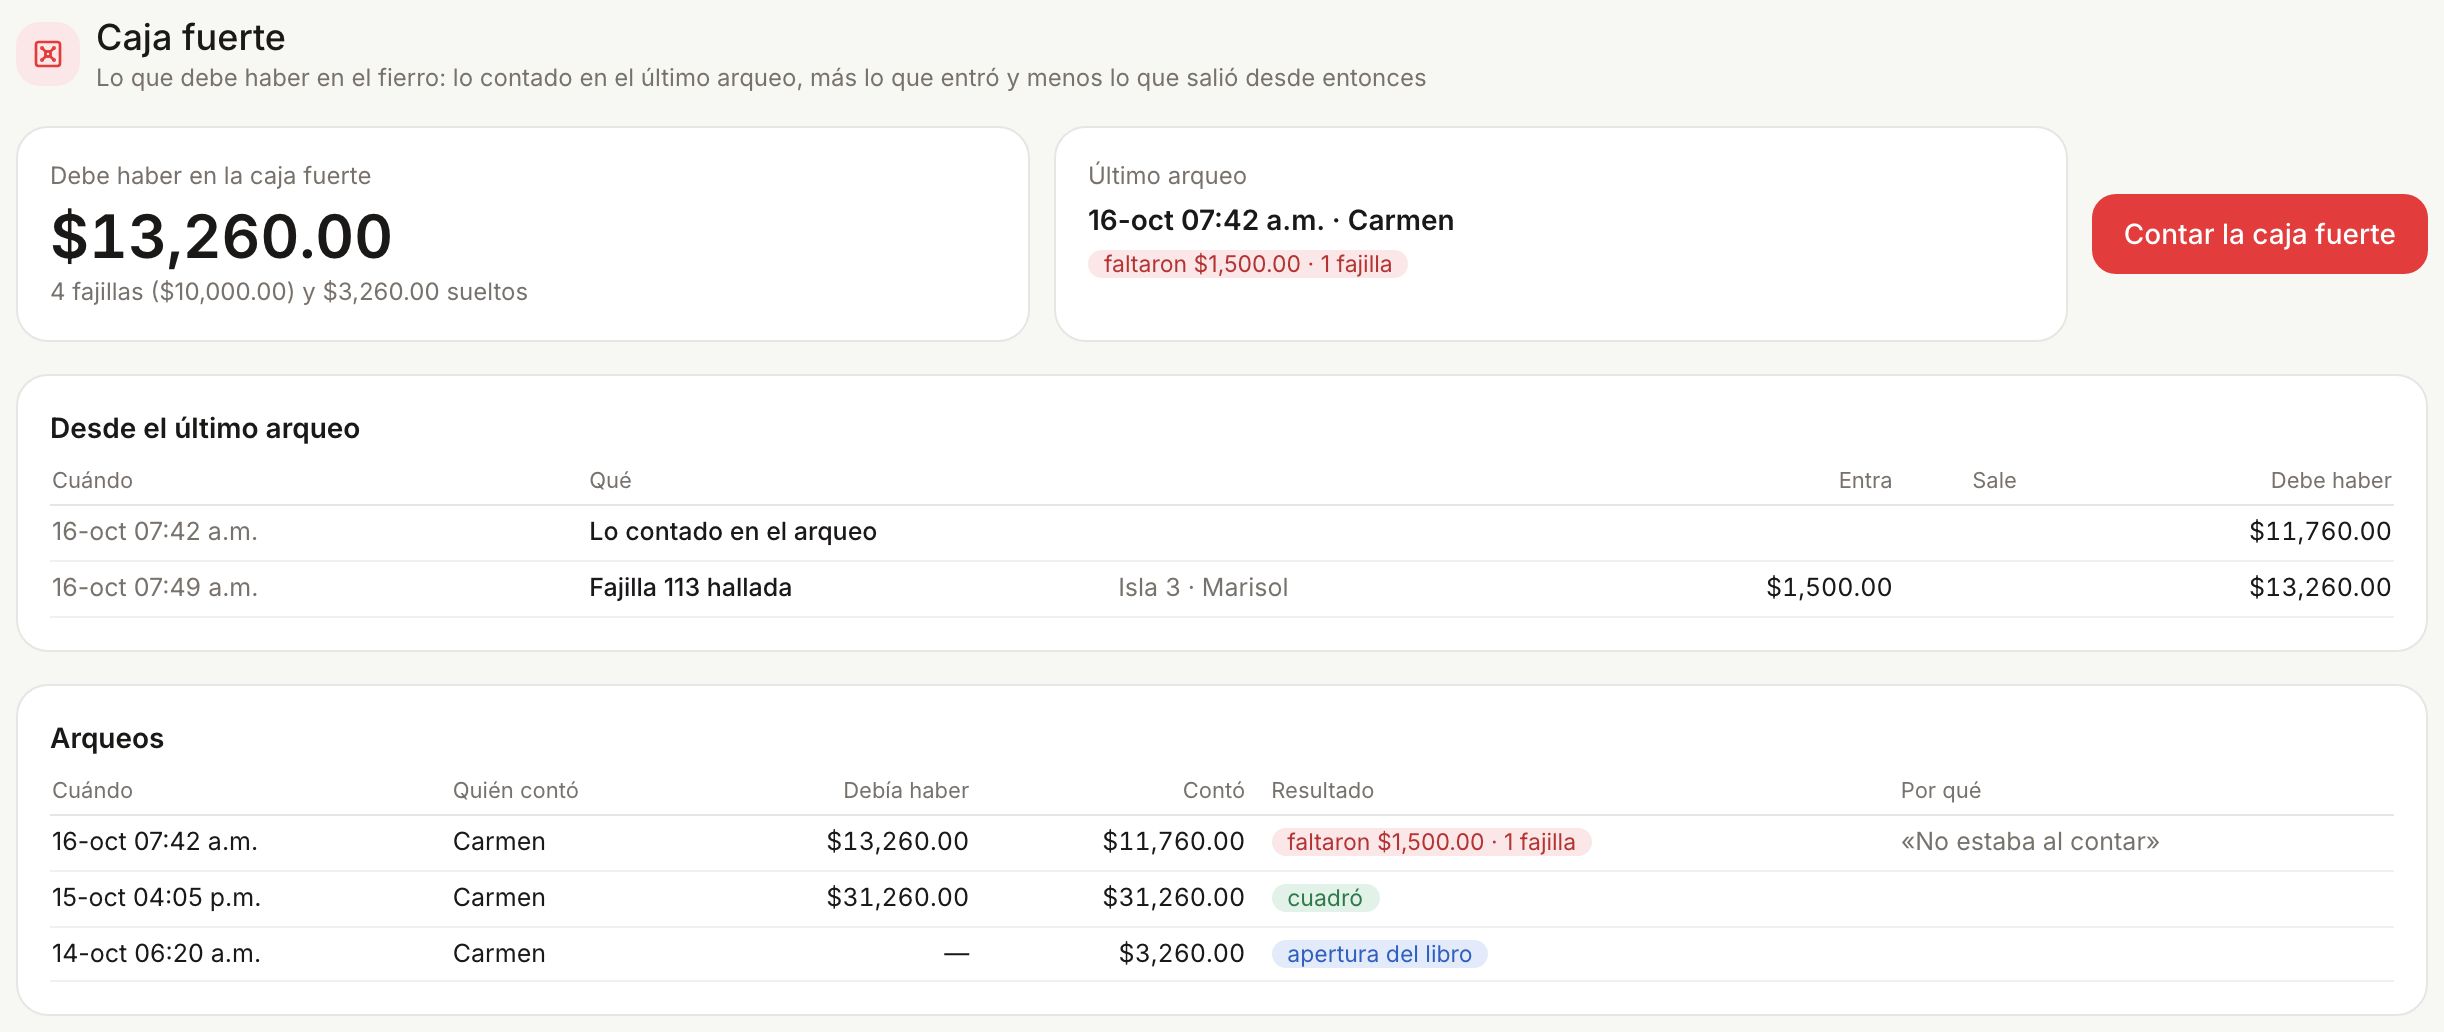Click Carmen in the 14-oct row
2444x1032 pixels.
click(499, 954)
